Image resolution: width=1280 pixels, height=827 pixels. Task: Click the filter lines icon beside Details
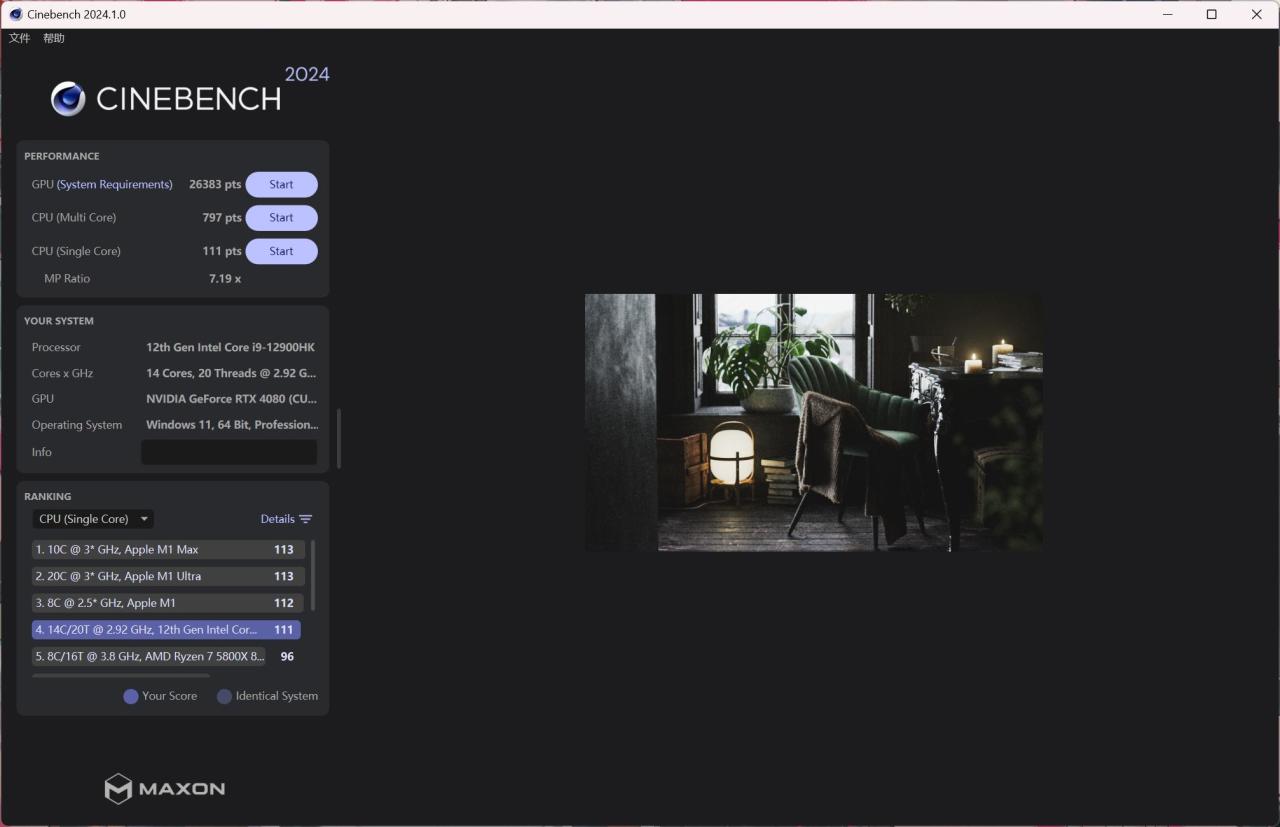pyautogui.click(x=306, y=519)
